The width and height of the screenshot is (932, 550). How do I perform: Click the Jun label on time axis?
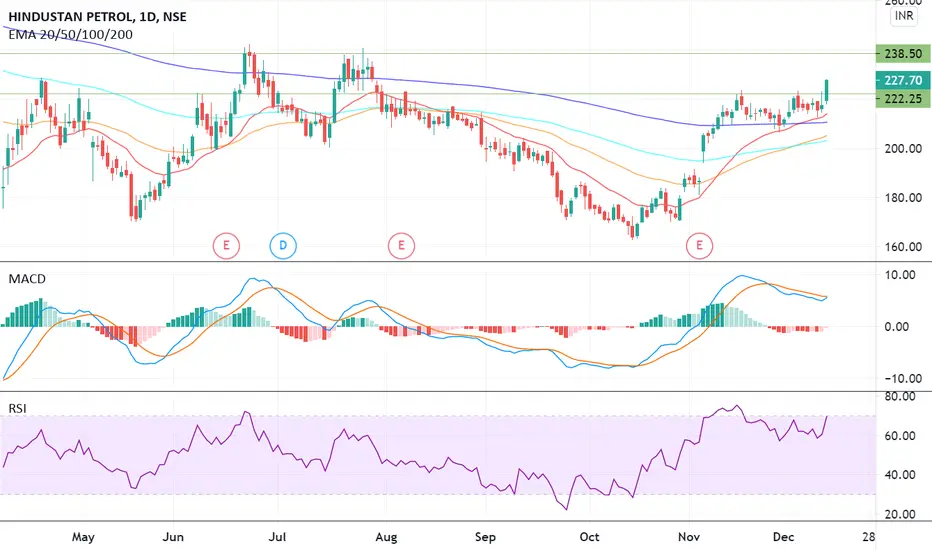(x=173, y=537)
